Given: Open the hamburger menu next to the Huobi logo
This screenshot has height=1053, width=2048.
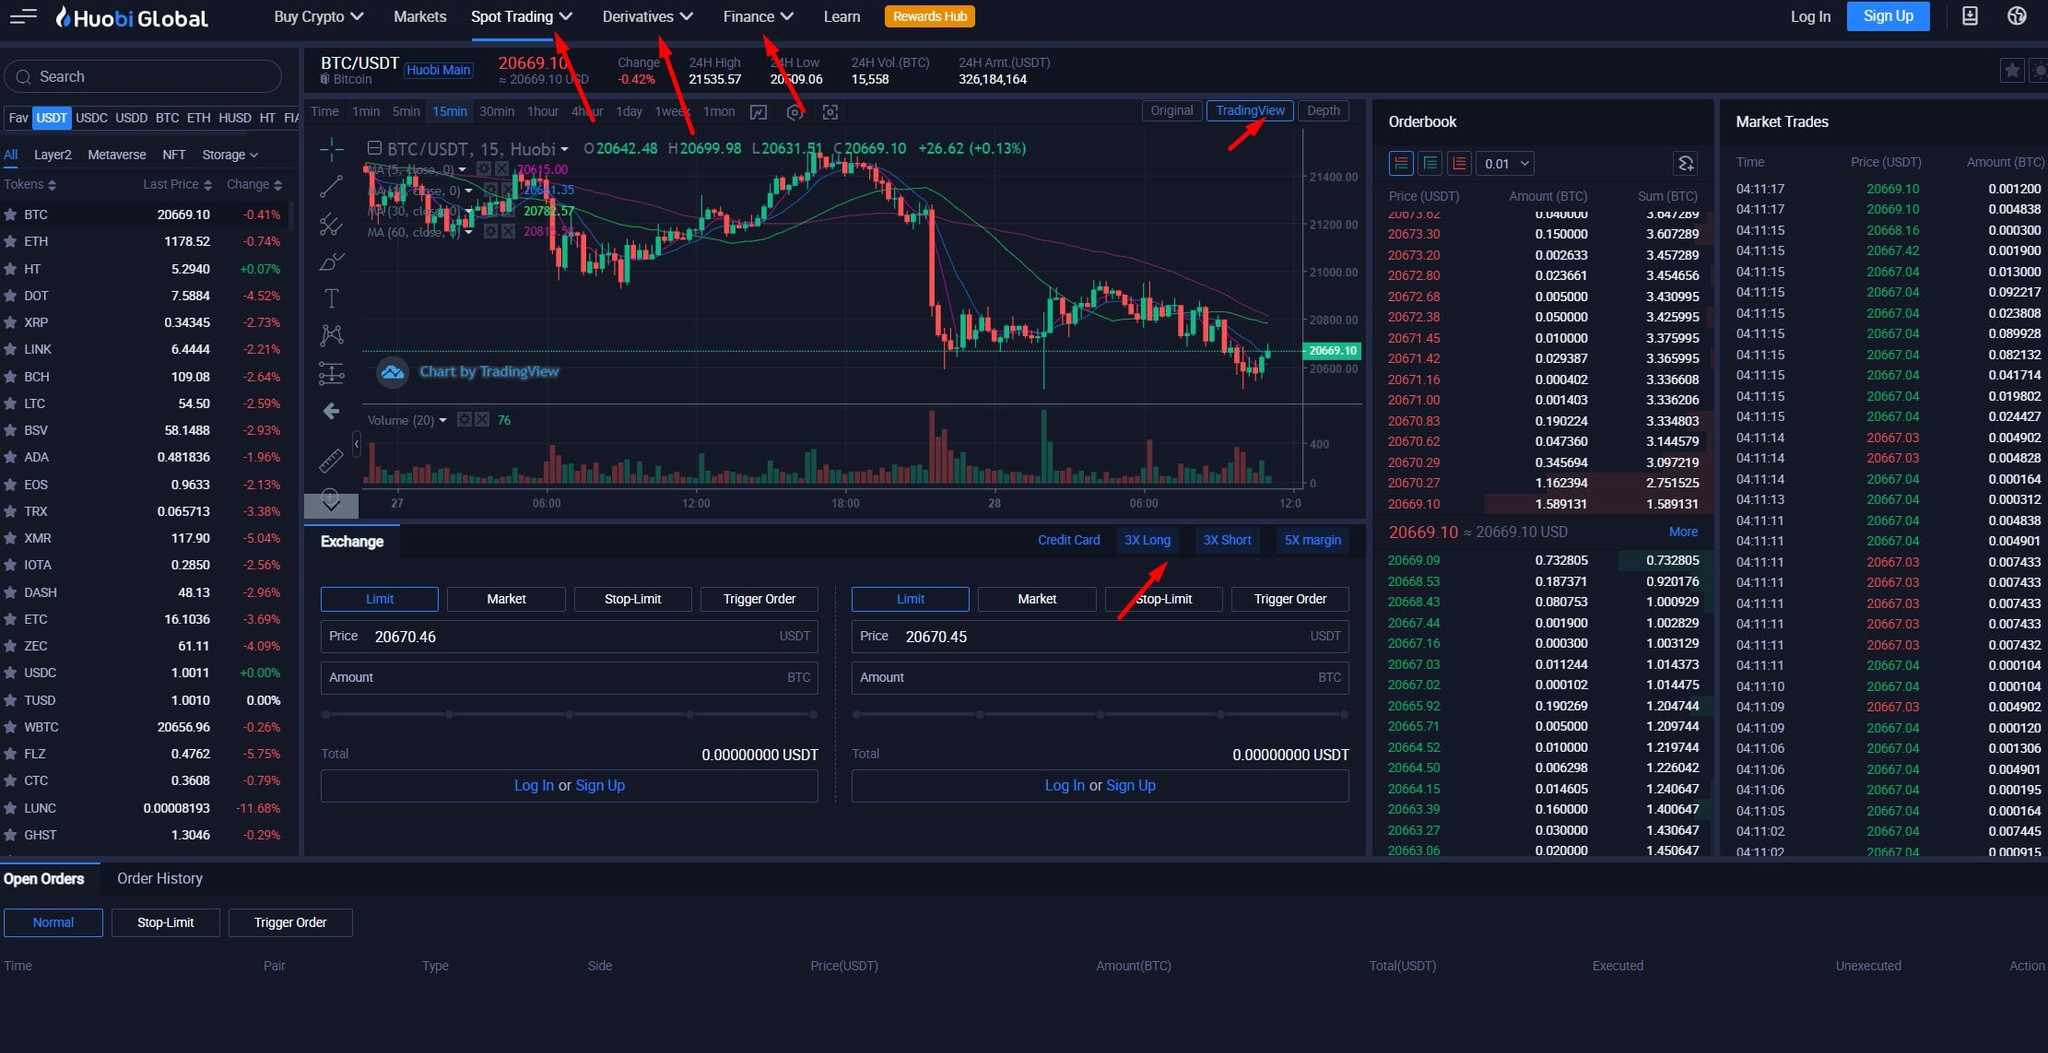Looking at the screenshot, I should (23, 16).
